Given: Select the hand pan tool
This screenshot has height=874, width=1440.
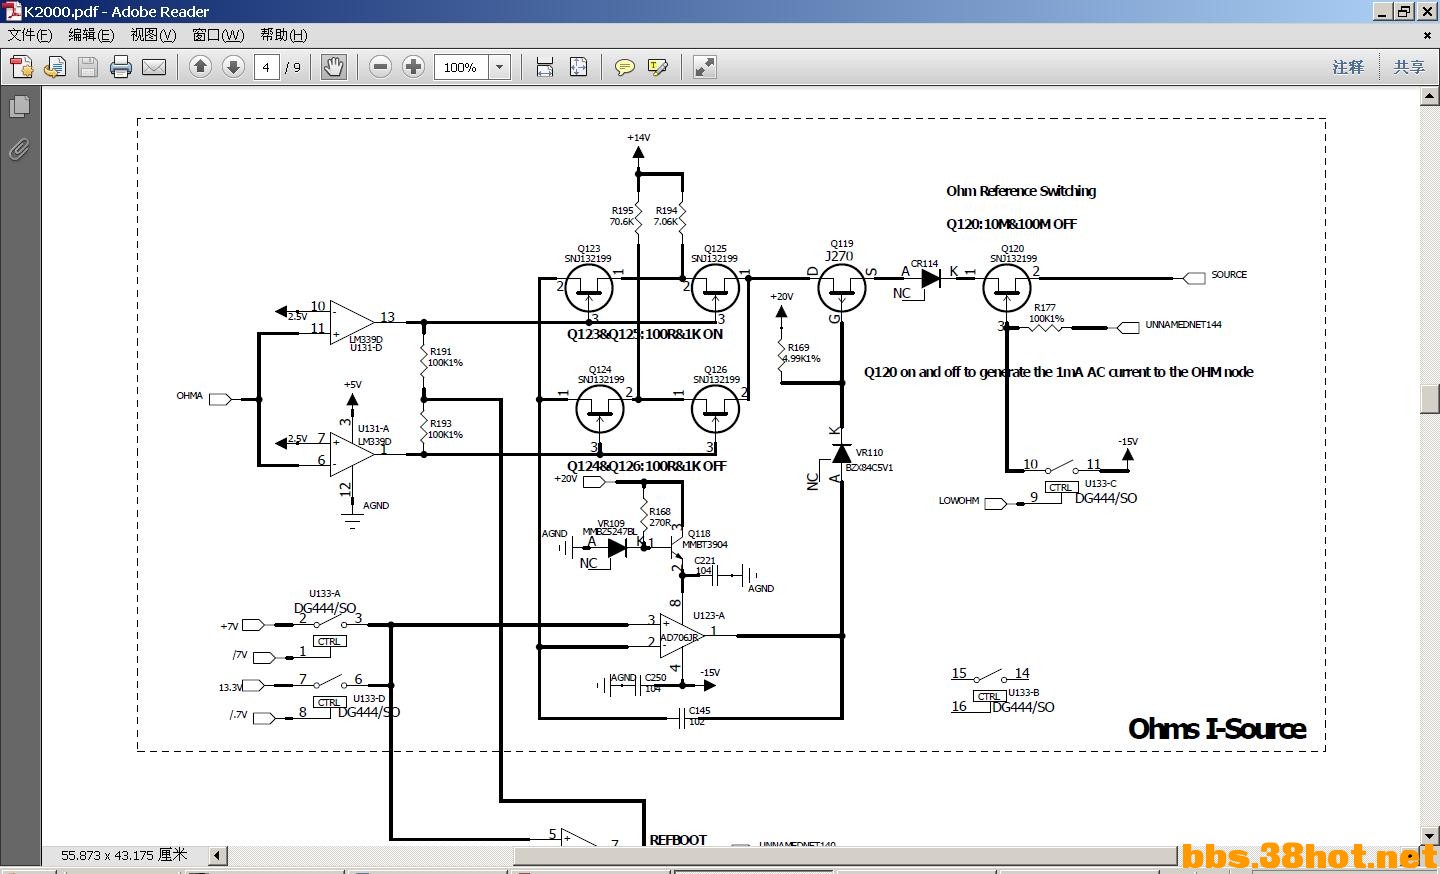Looking at the screenshot, I should [333, 67].
